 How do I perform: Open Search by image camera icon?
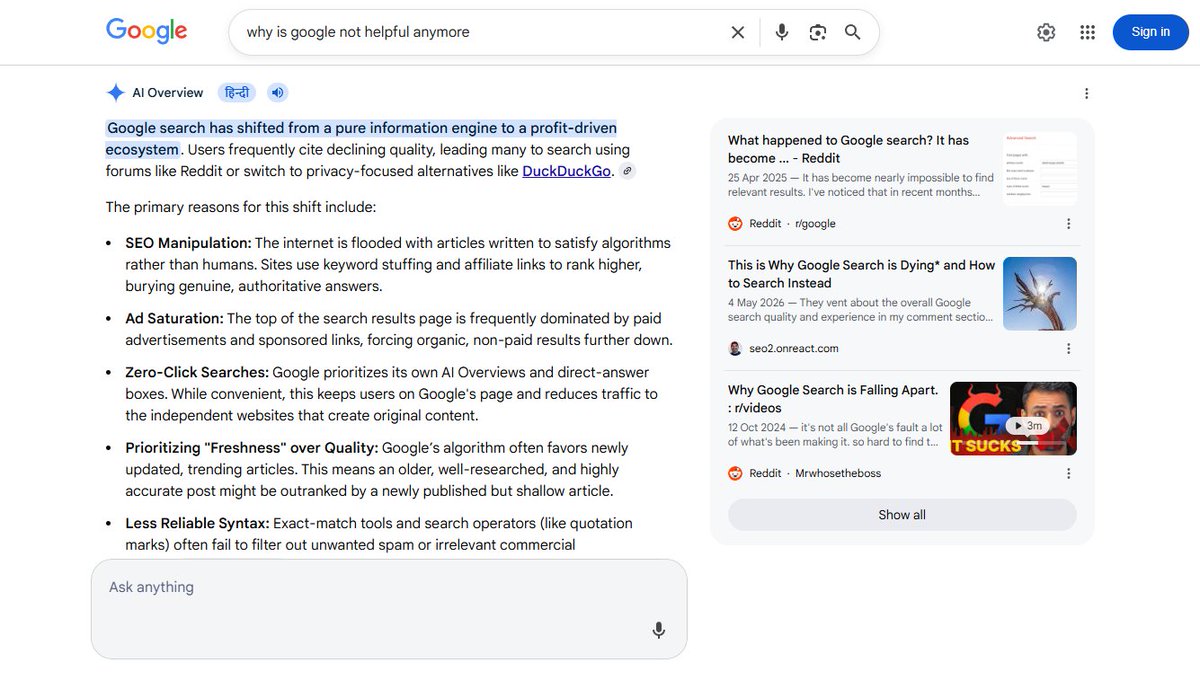pos(818,32)
